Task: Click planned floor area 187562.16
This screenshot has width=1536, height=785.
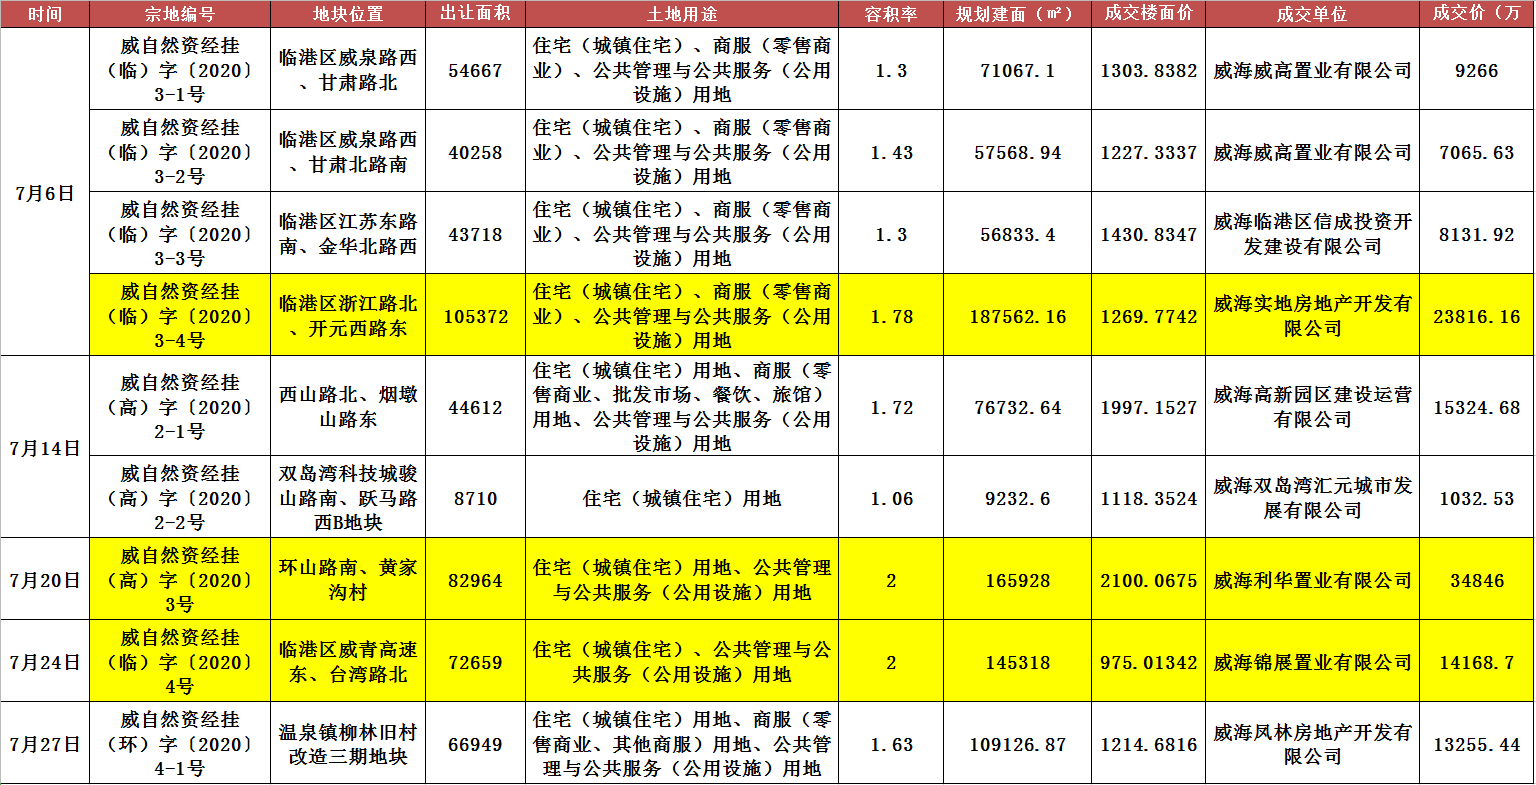Action: tap(1018, 316)
